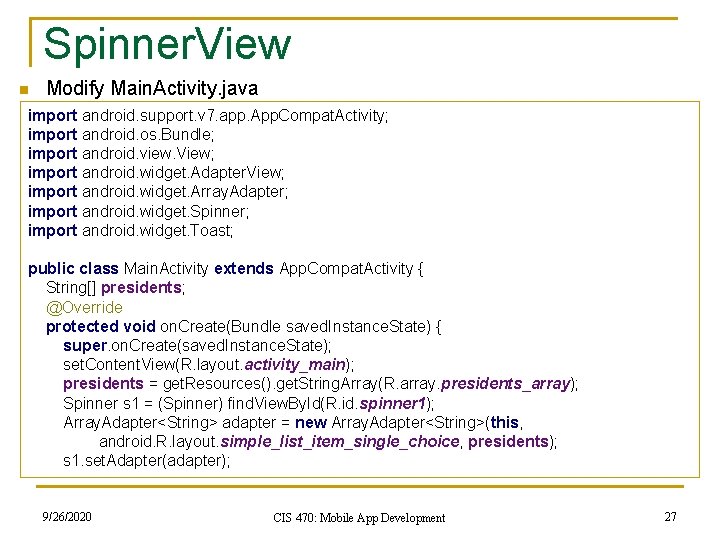Click the date 9/26/2020 in footer
Screen dimensions: 720x540
click(67, 517)
